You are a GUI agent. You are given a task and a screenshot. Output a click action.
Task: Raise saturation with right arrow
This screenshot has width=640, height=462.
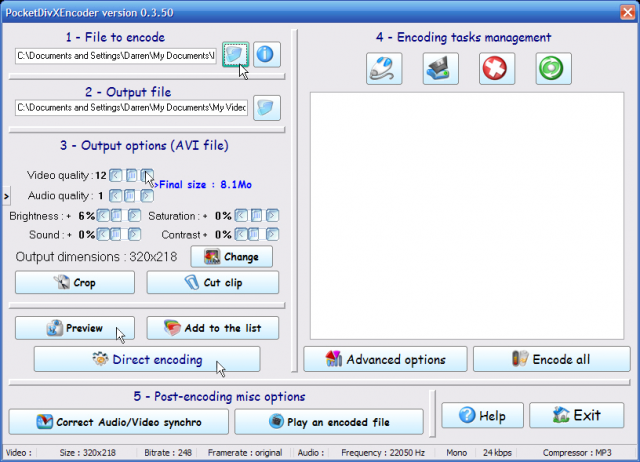(272, 215)
